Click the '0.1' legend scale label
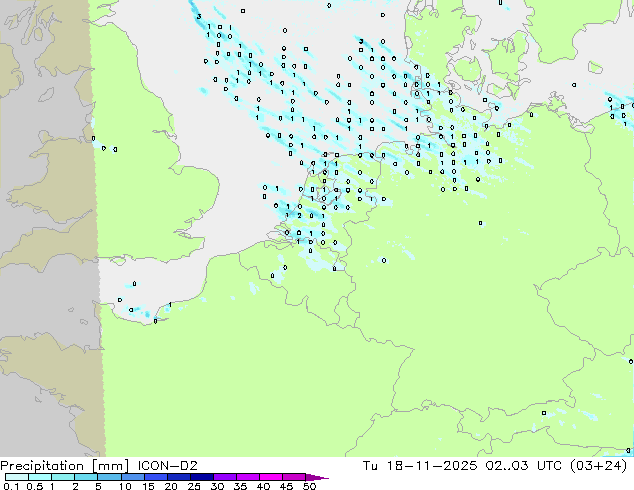Screen dimensions: 634x490 11,486
